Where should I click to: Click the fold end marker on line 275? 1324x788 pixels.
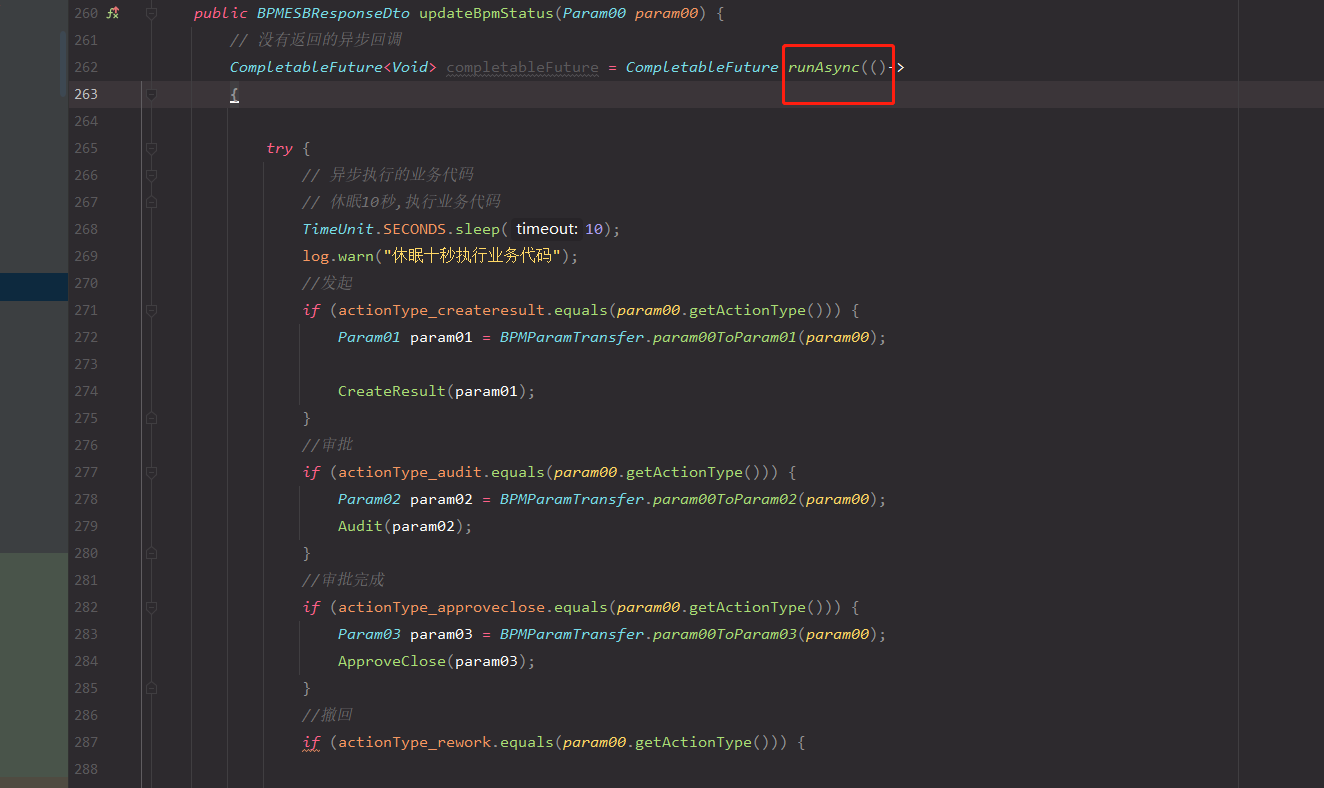pyautogui.click(x=151, y=418)
